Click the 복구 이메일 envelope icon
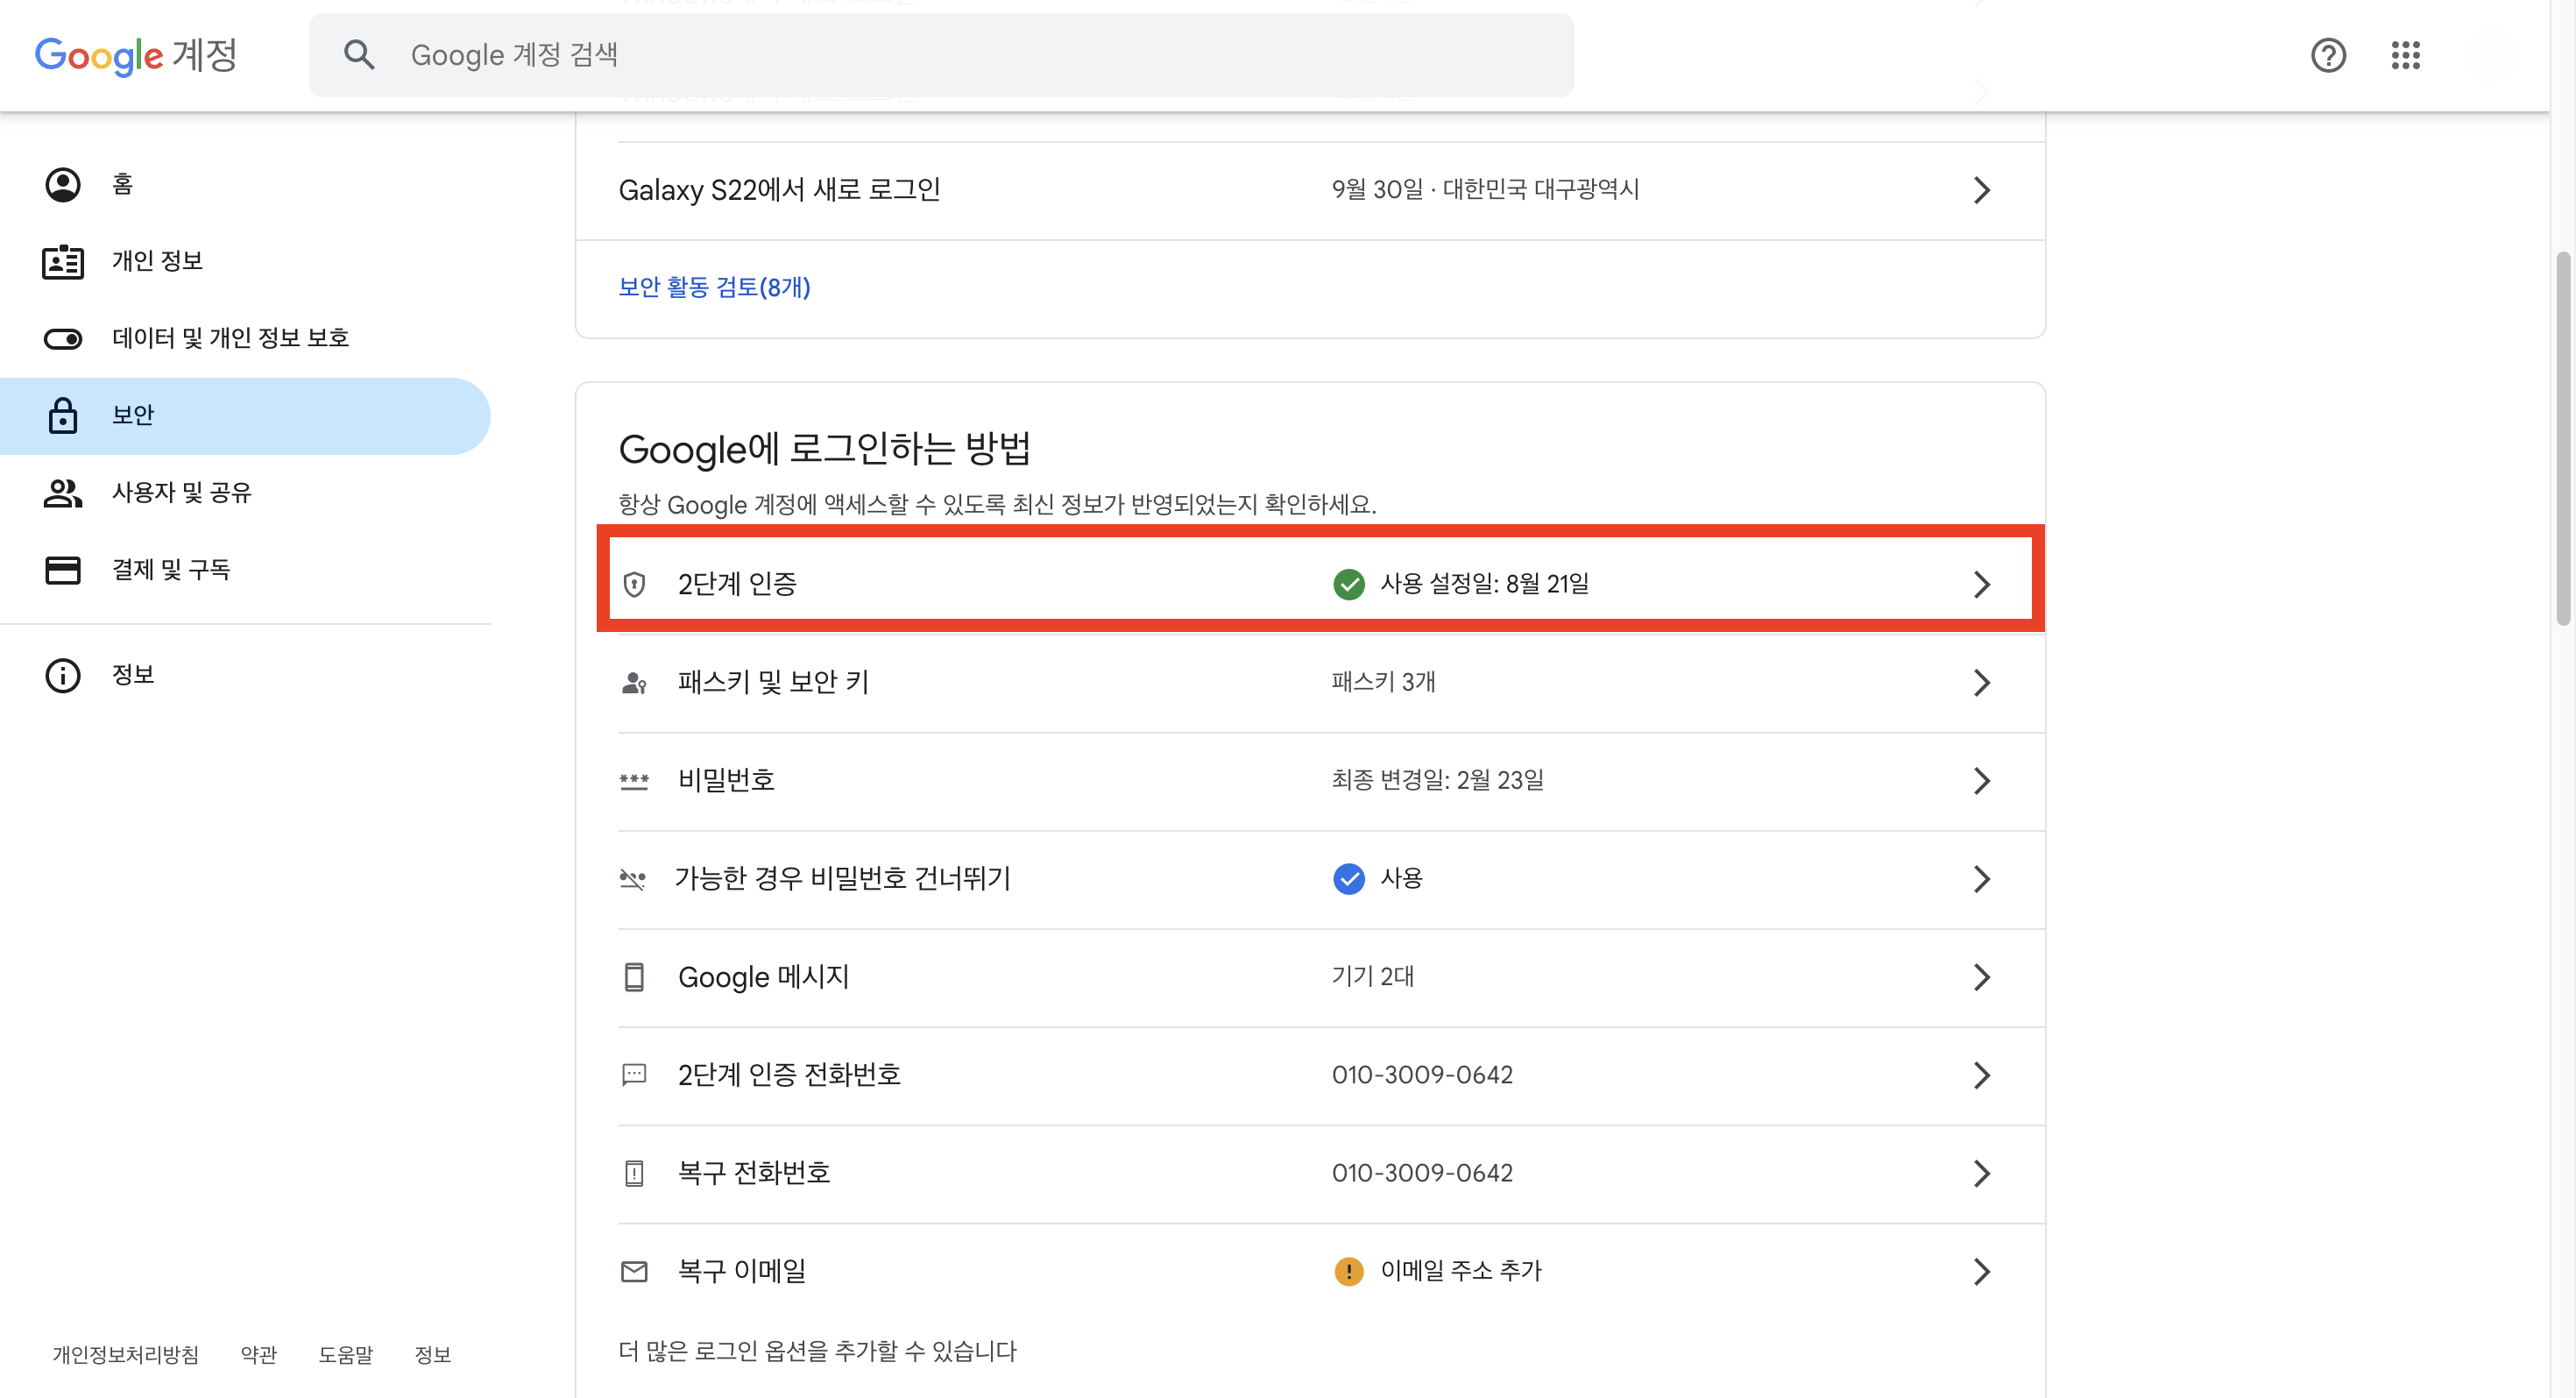2576x1398 pixels. click(x=634, y=1271)
